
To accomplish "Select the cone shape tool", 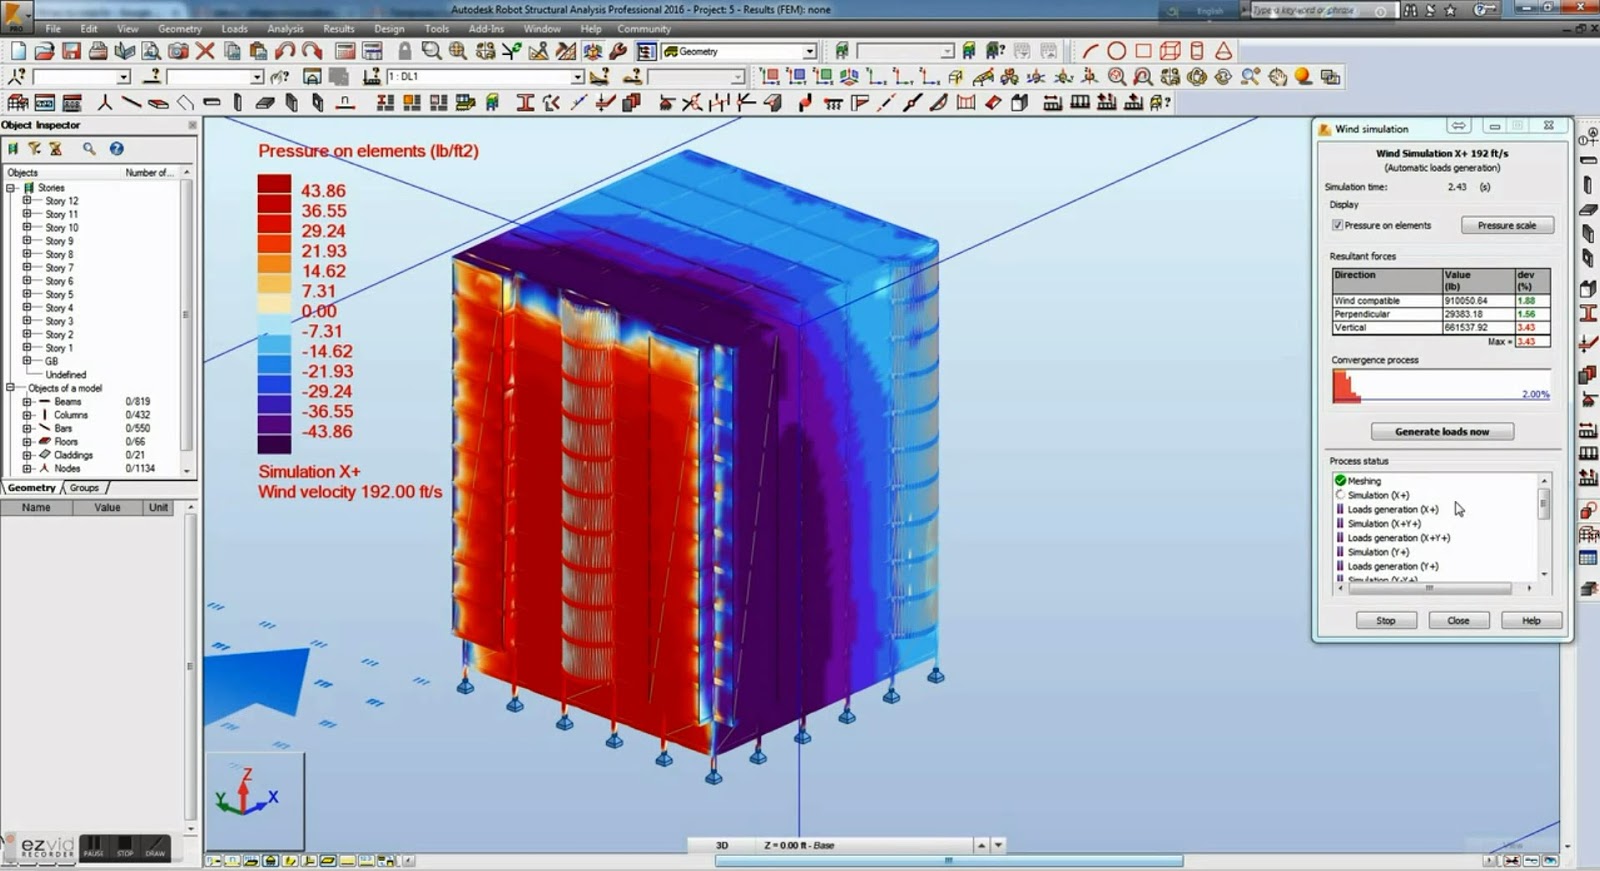I will [x=1223, y=51].
